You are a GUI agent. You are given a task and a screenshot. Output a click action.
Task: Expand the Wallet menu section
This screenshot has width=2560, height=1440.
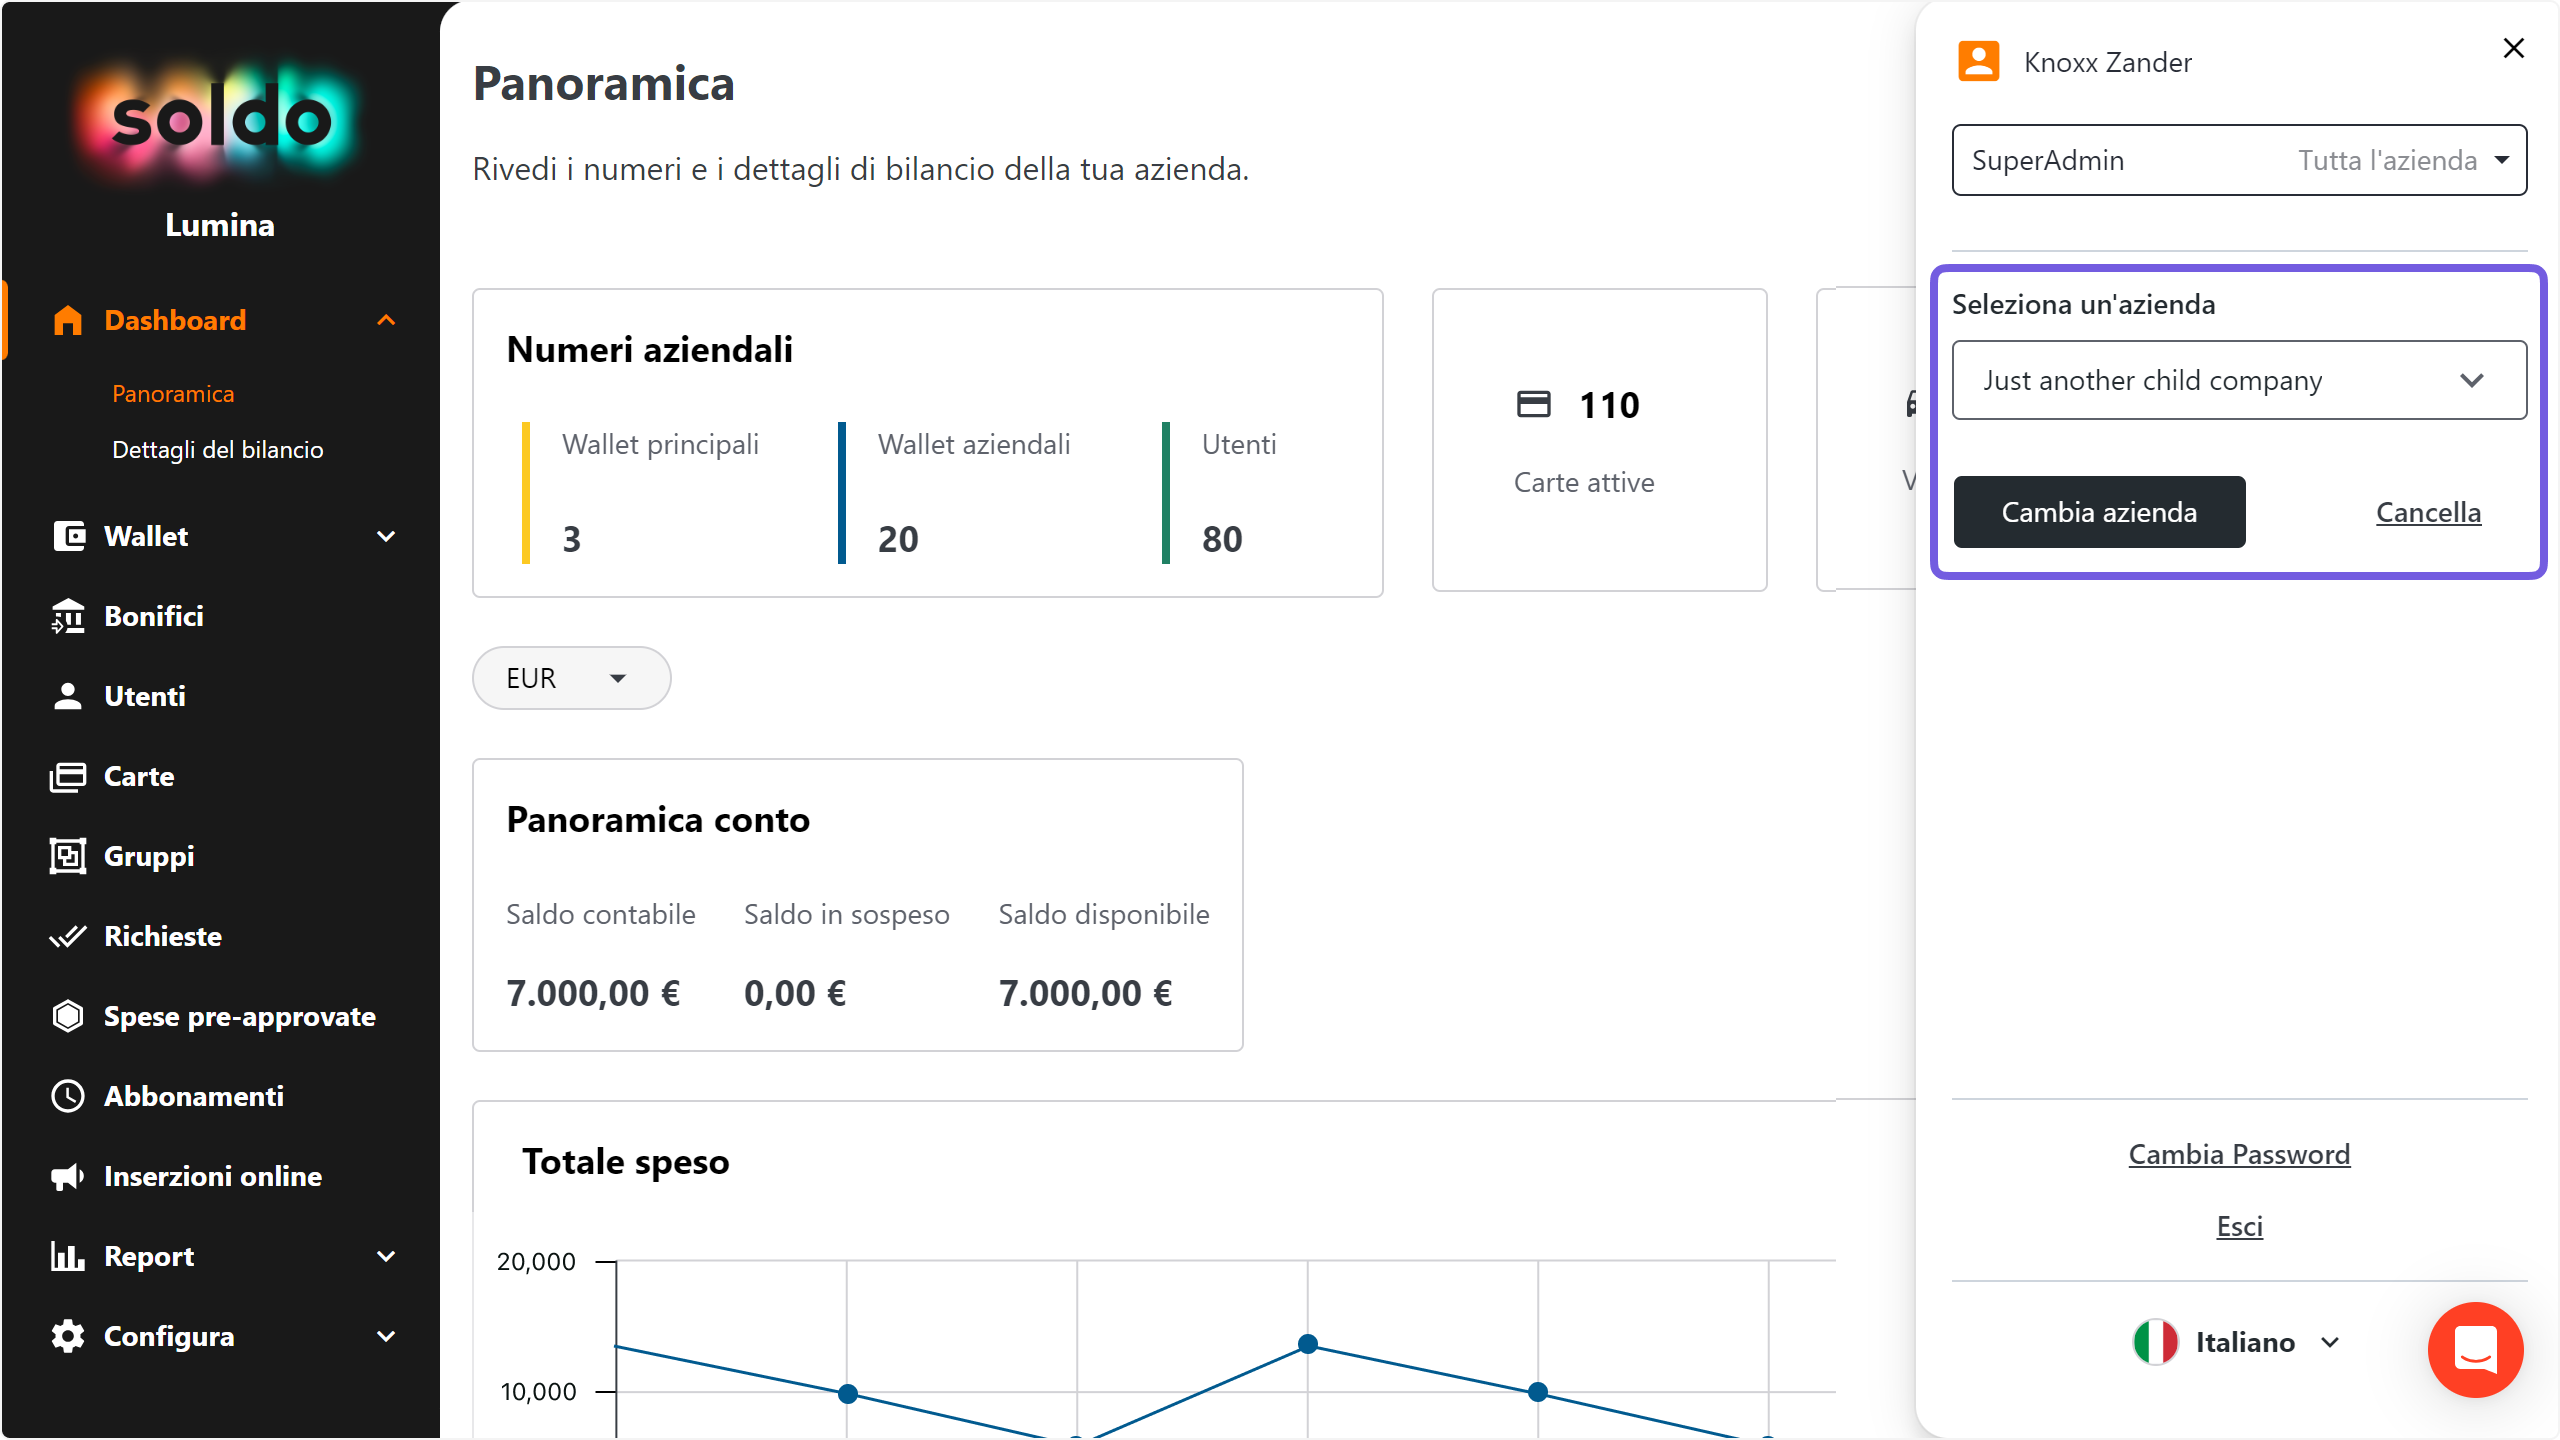(386, 536)
